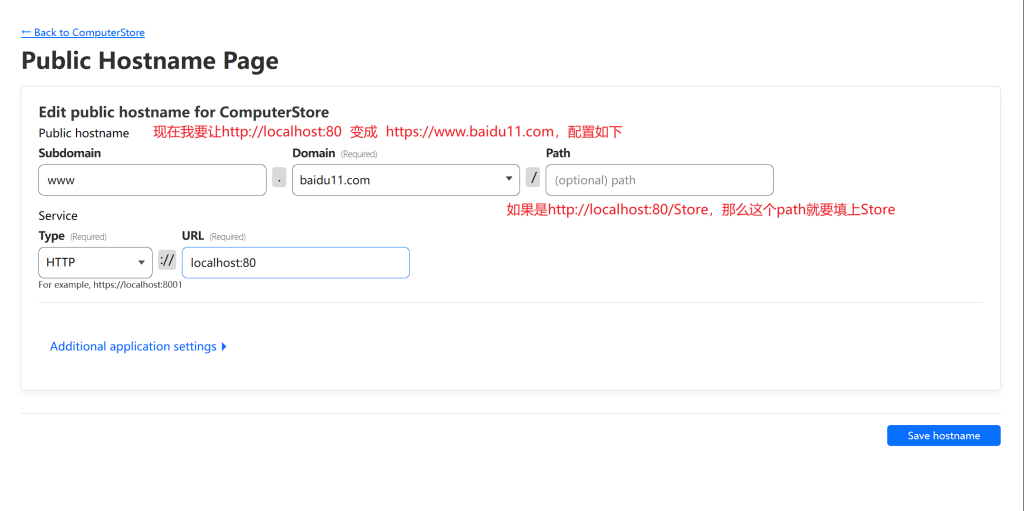Click the Service section label
This screenshot has height=511, width=1024.
(x=58, y=215)
